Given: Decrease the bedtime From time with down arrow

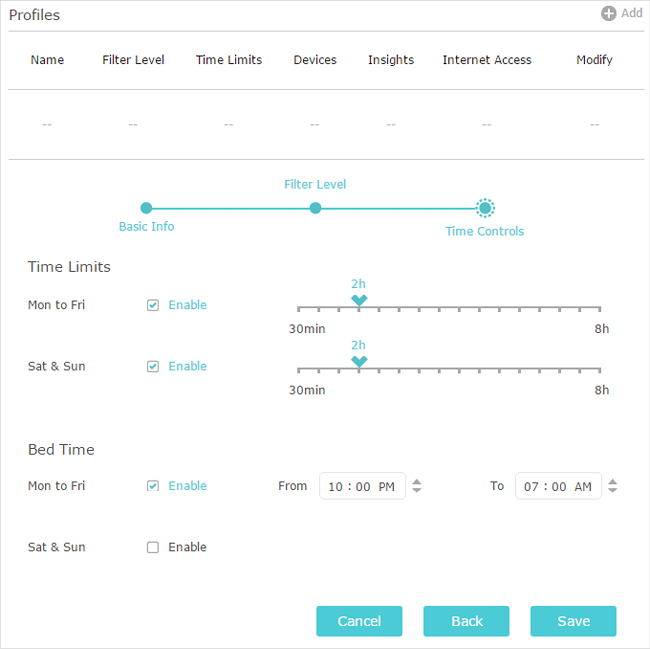Looking at the screenshot, I should coord(417,491).
